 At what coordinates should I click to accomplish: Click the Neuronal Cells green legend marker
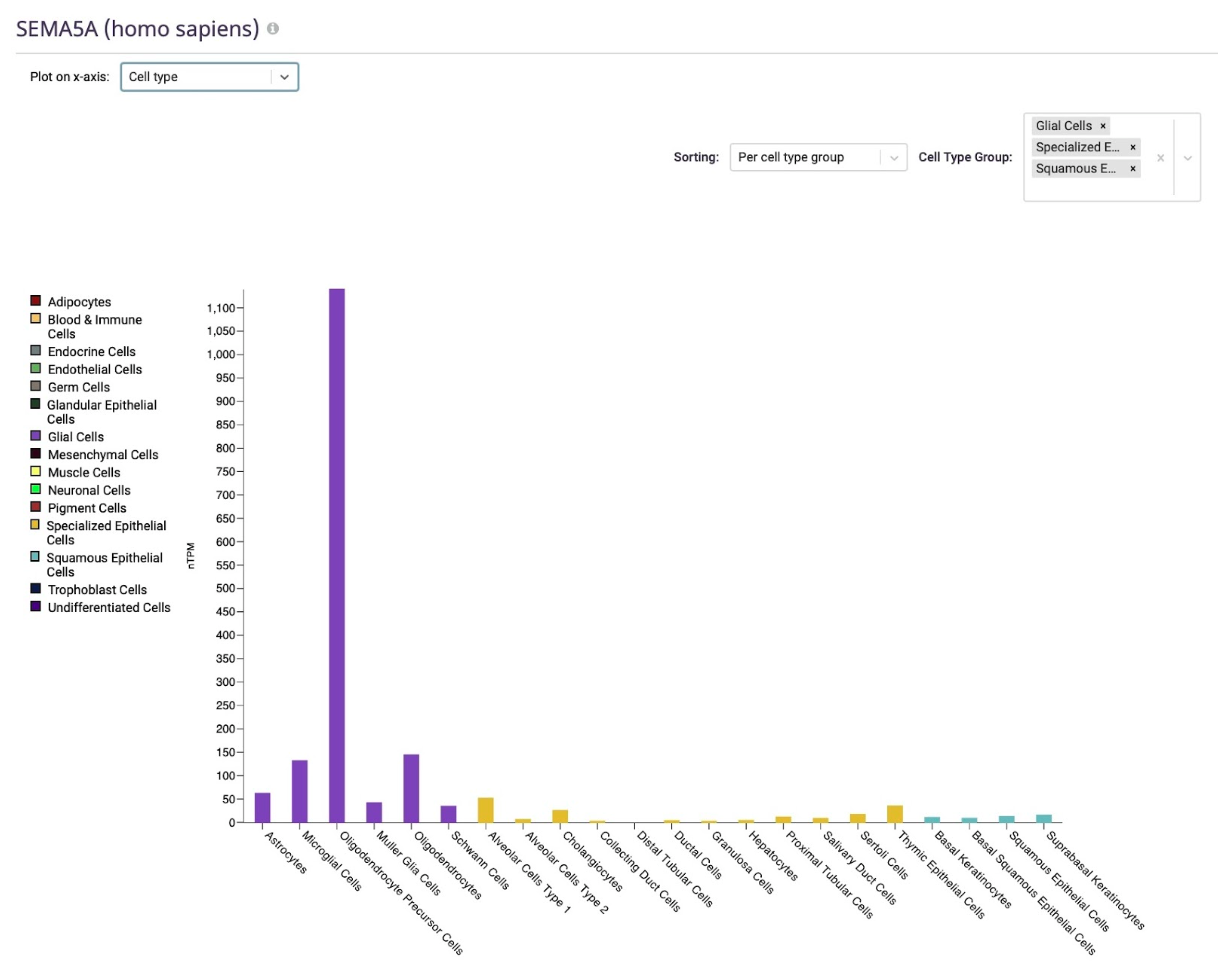[x=35, y=490]
